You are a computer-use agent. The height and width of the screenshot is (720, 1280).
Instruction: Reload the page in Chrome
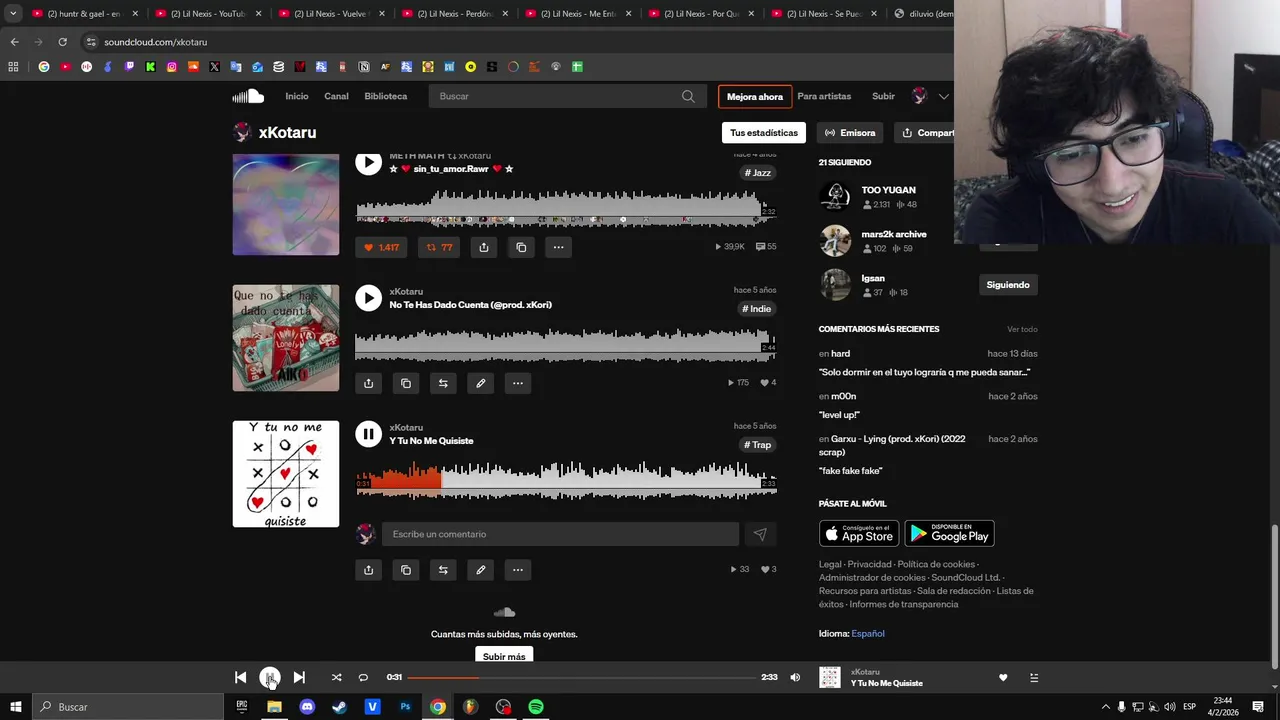click(62, 42)
